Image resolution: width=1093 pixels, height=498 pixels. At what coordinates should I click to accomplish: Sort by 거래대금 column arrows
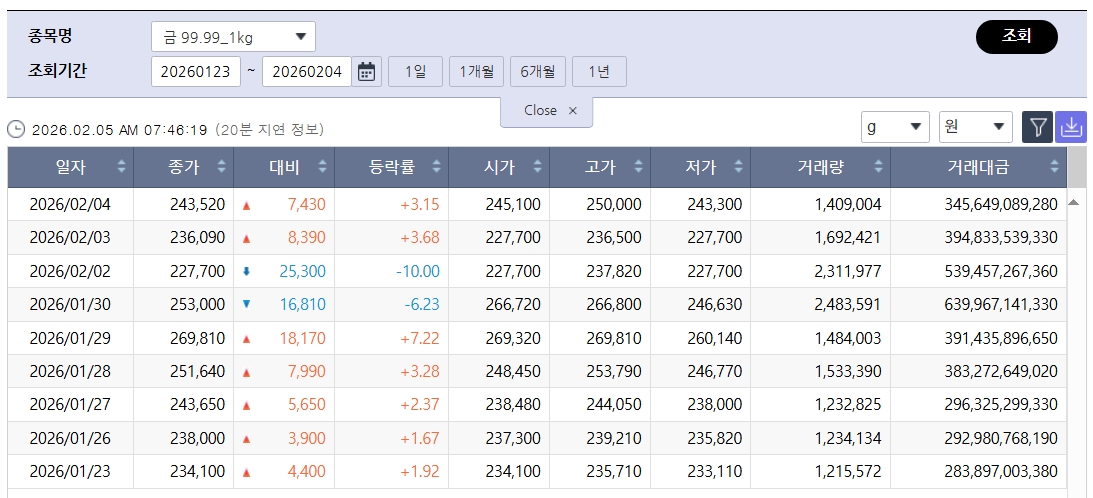[1054, 167]
